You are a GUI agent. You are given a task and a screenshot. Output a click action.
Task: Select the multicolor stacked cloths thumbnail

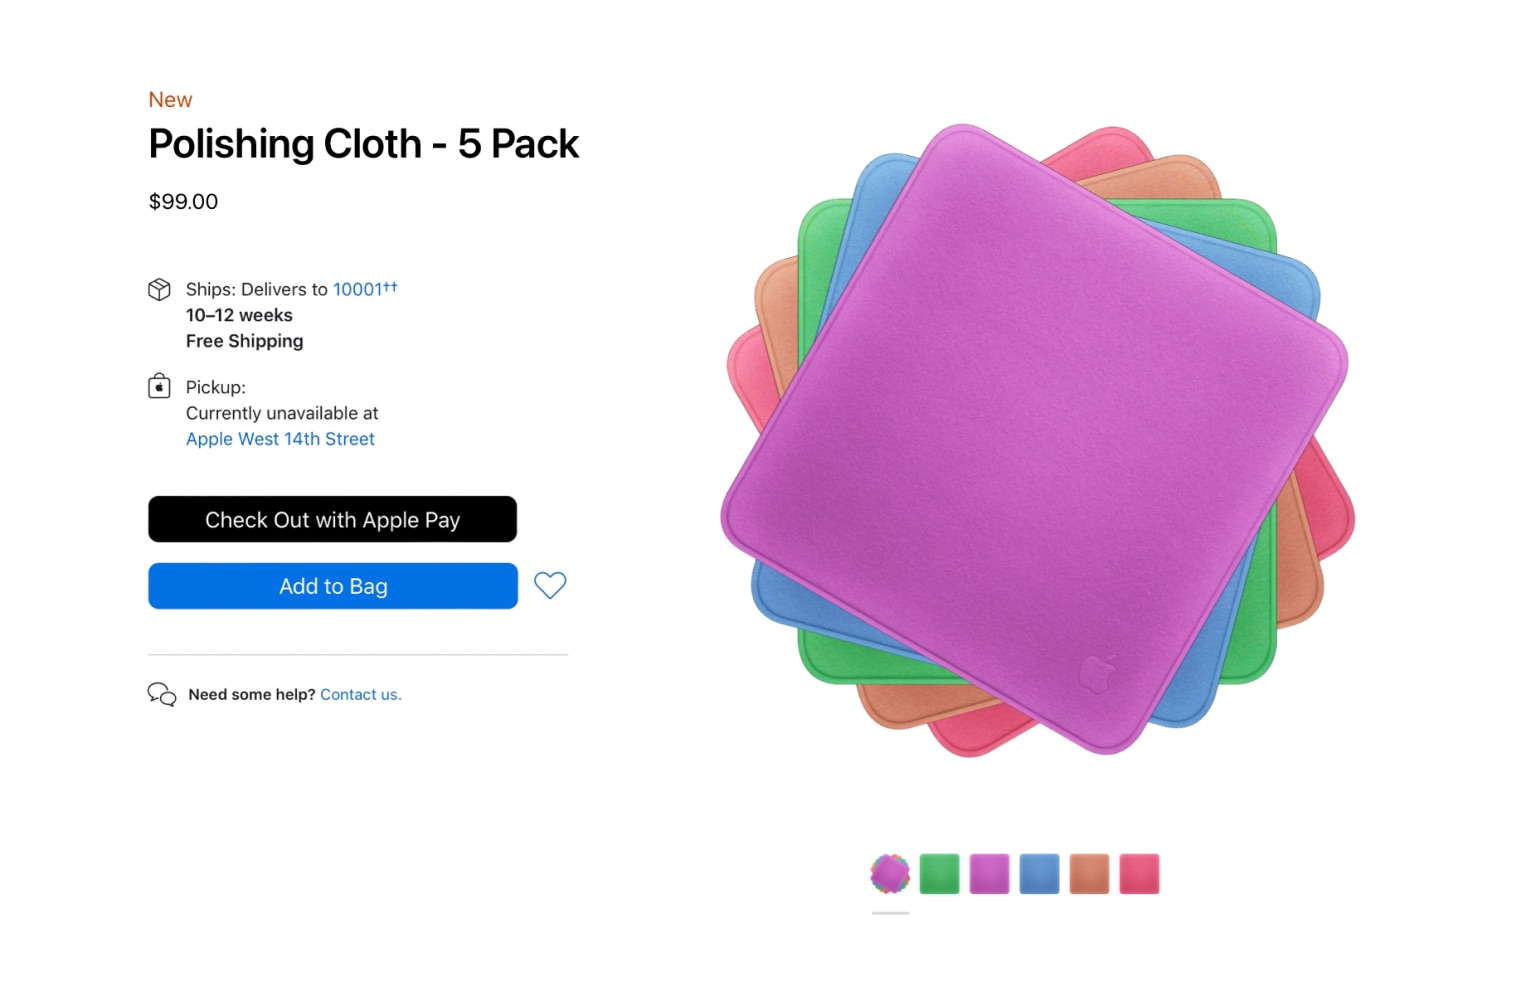point(890,874)
